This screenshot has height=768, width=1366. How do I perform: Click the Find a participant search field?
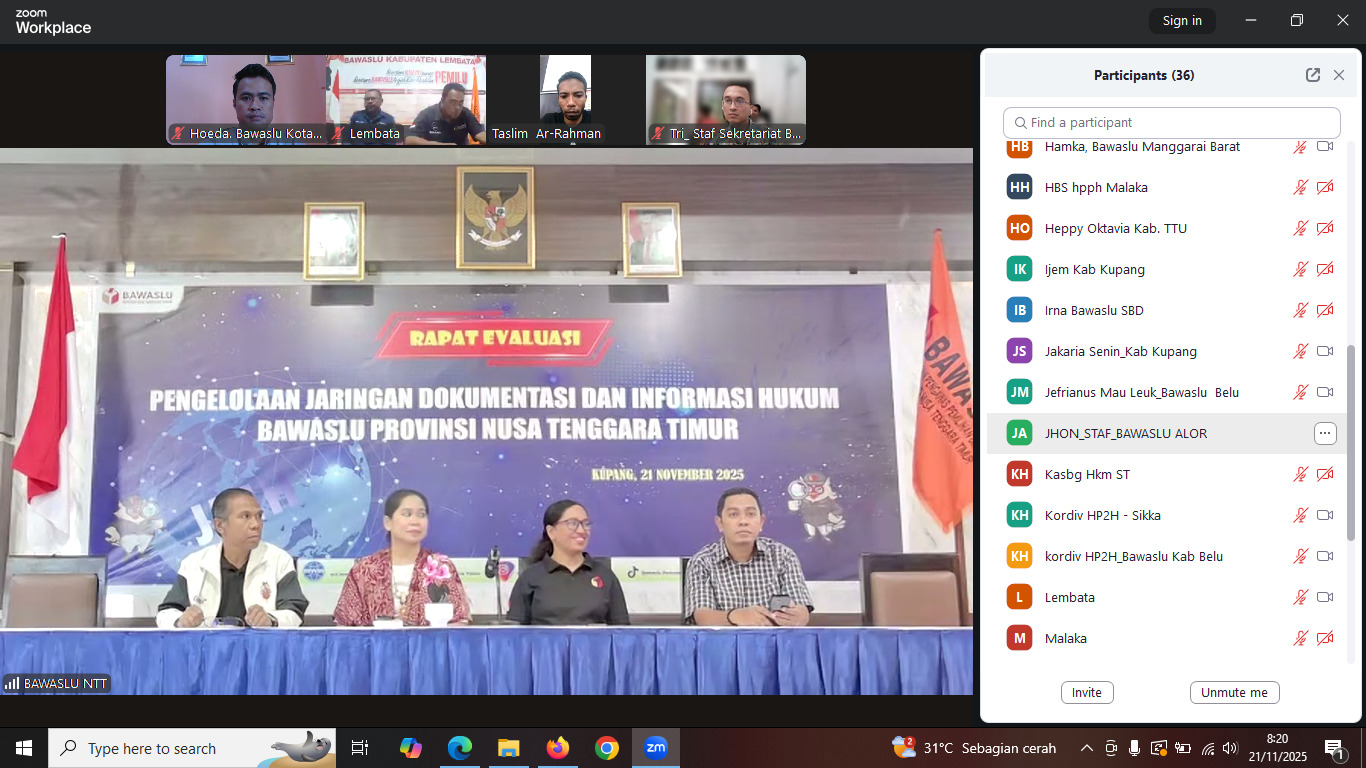[x=1172, y=123]
